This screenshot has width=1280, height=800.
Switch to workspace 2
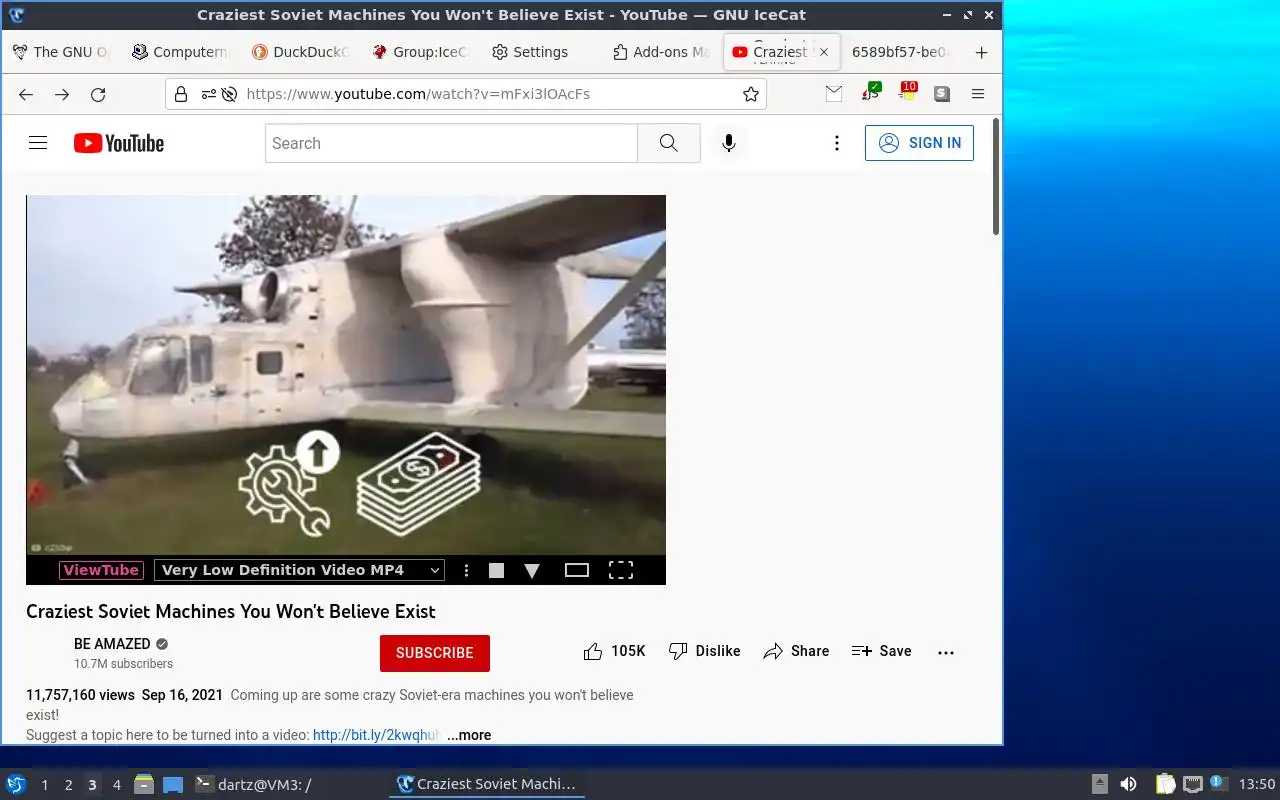coord(68,785)
